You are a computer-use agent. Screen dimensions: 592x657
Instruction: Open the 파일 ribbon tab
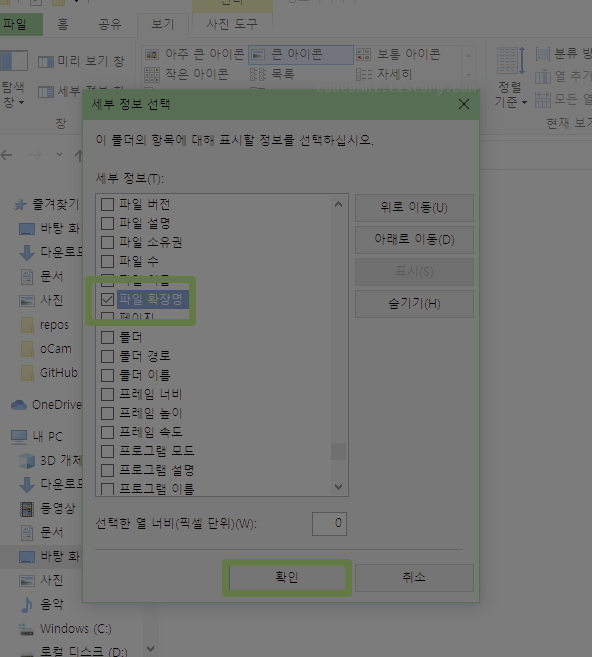(21, 24)
